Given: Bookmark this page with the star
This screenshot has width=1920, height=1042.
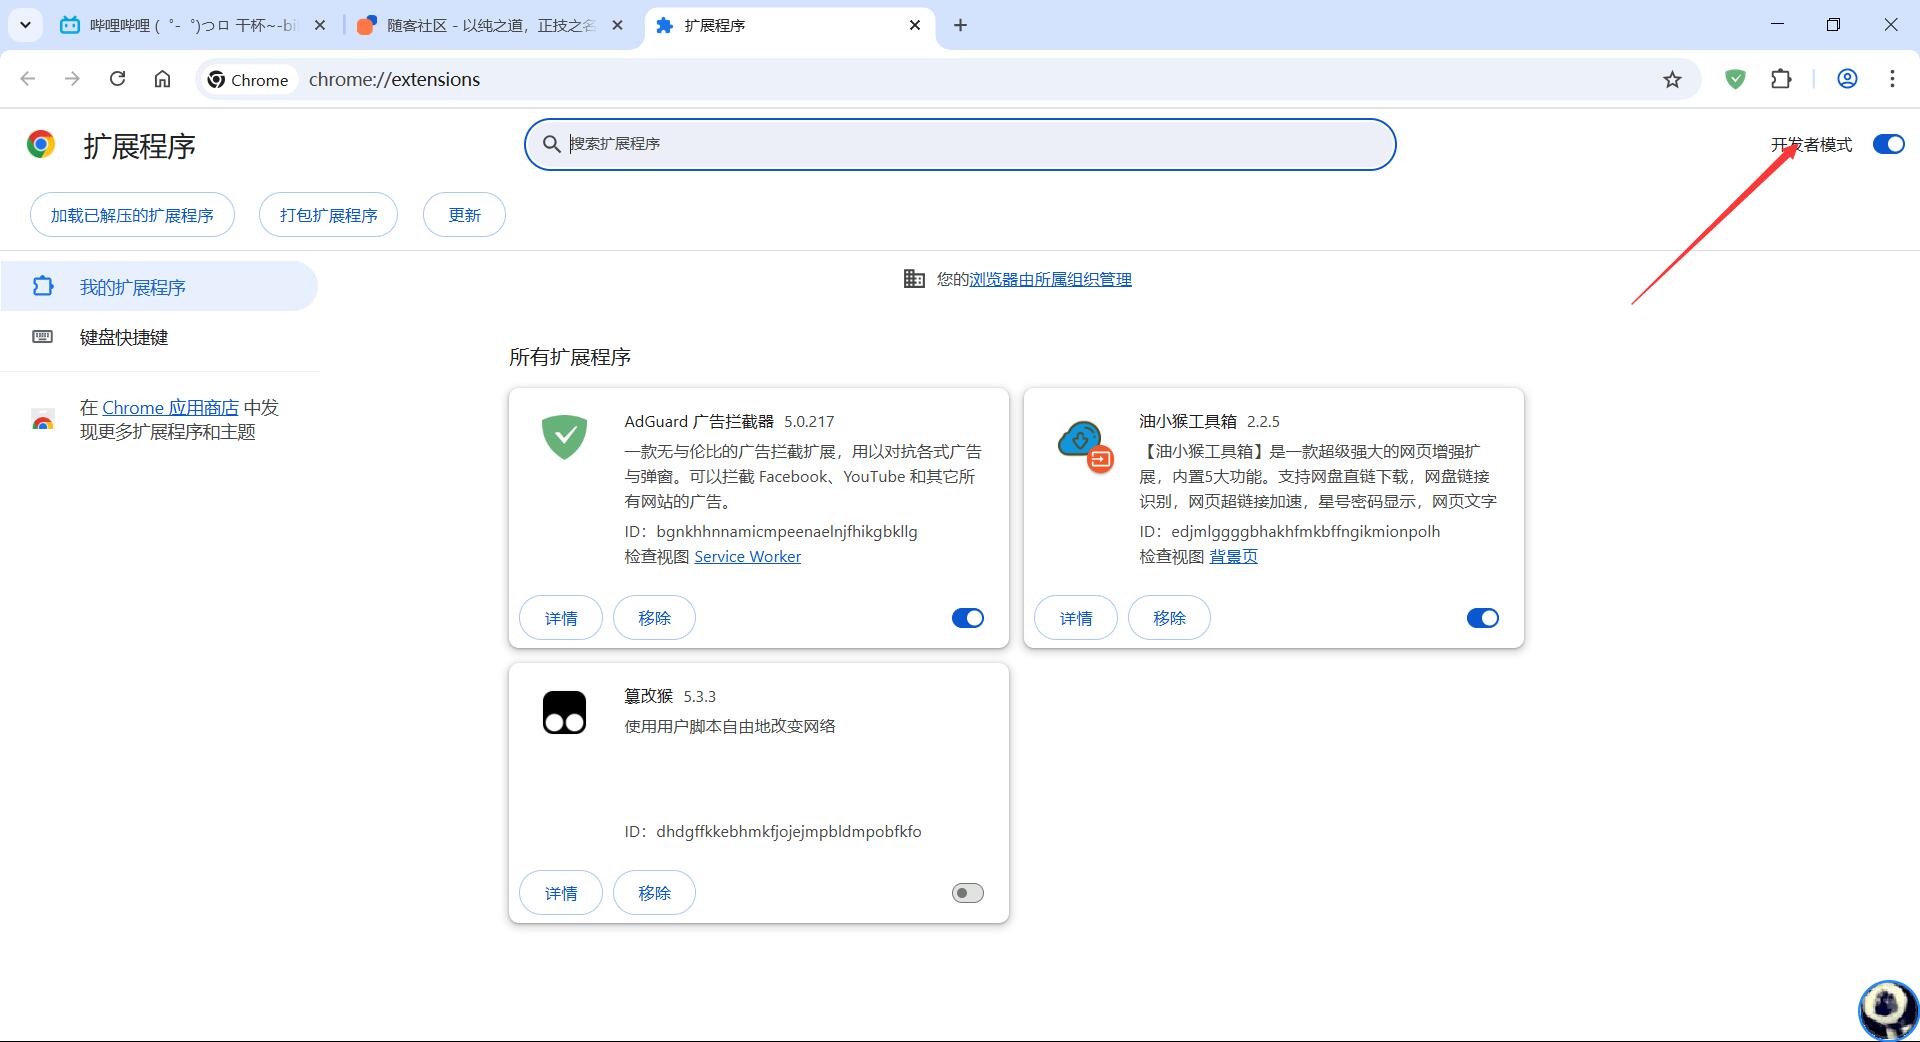Looking at the screenshot, I should [1672, 79].
